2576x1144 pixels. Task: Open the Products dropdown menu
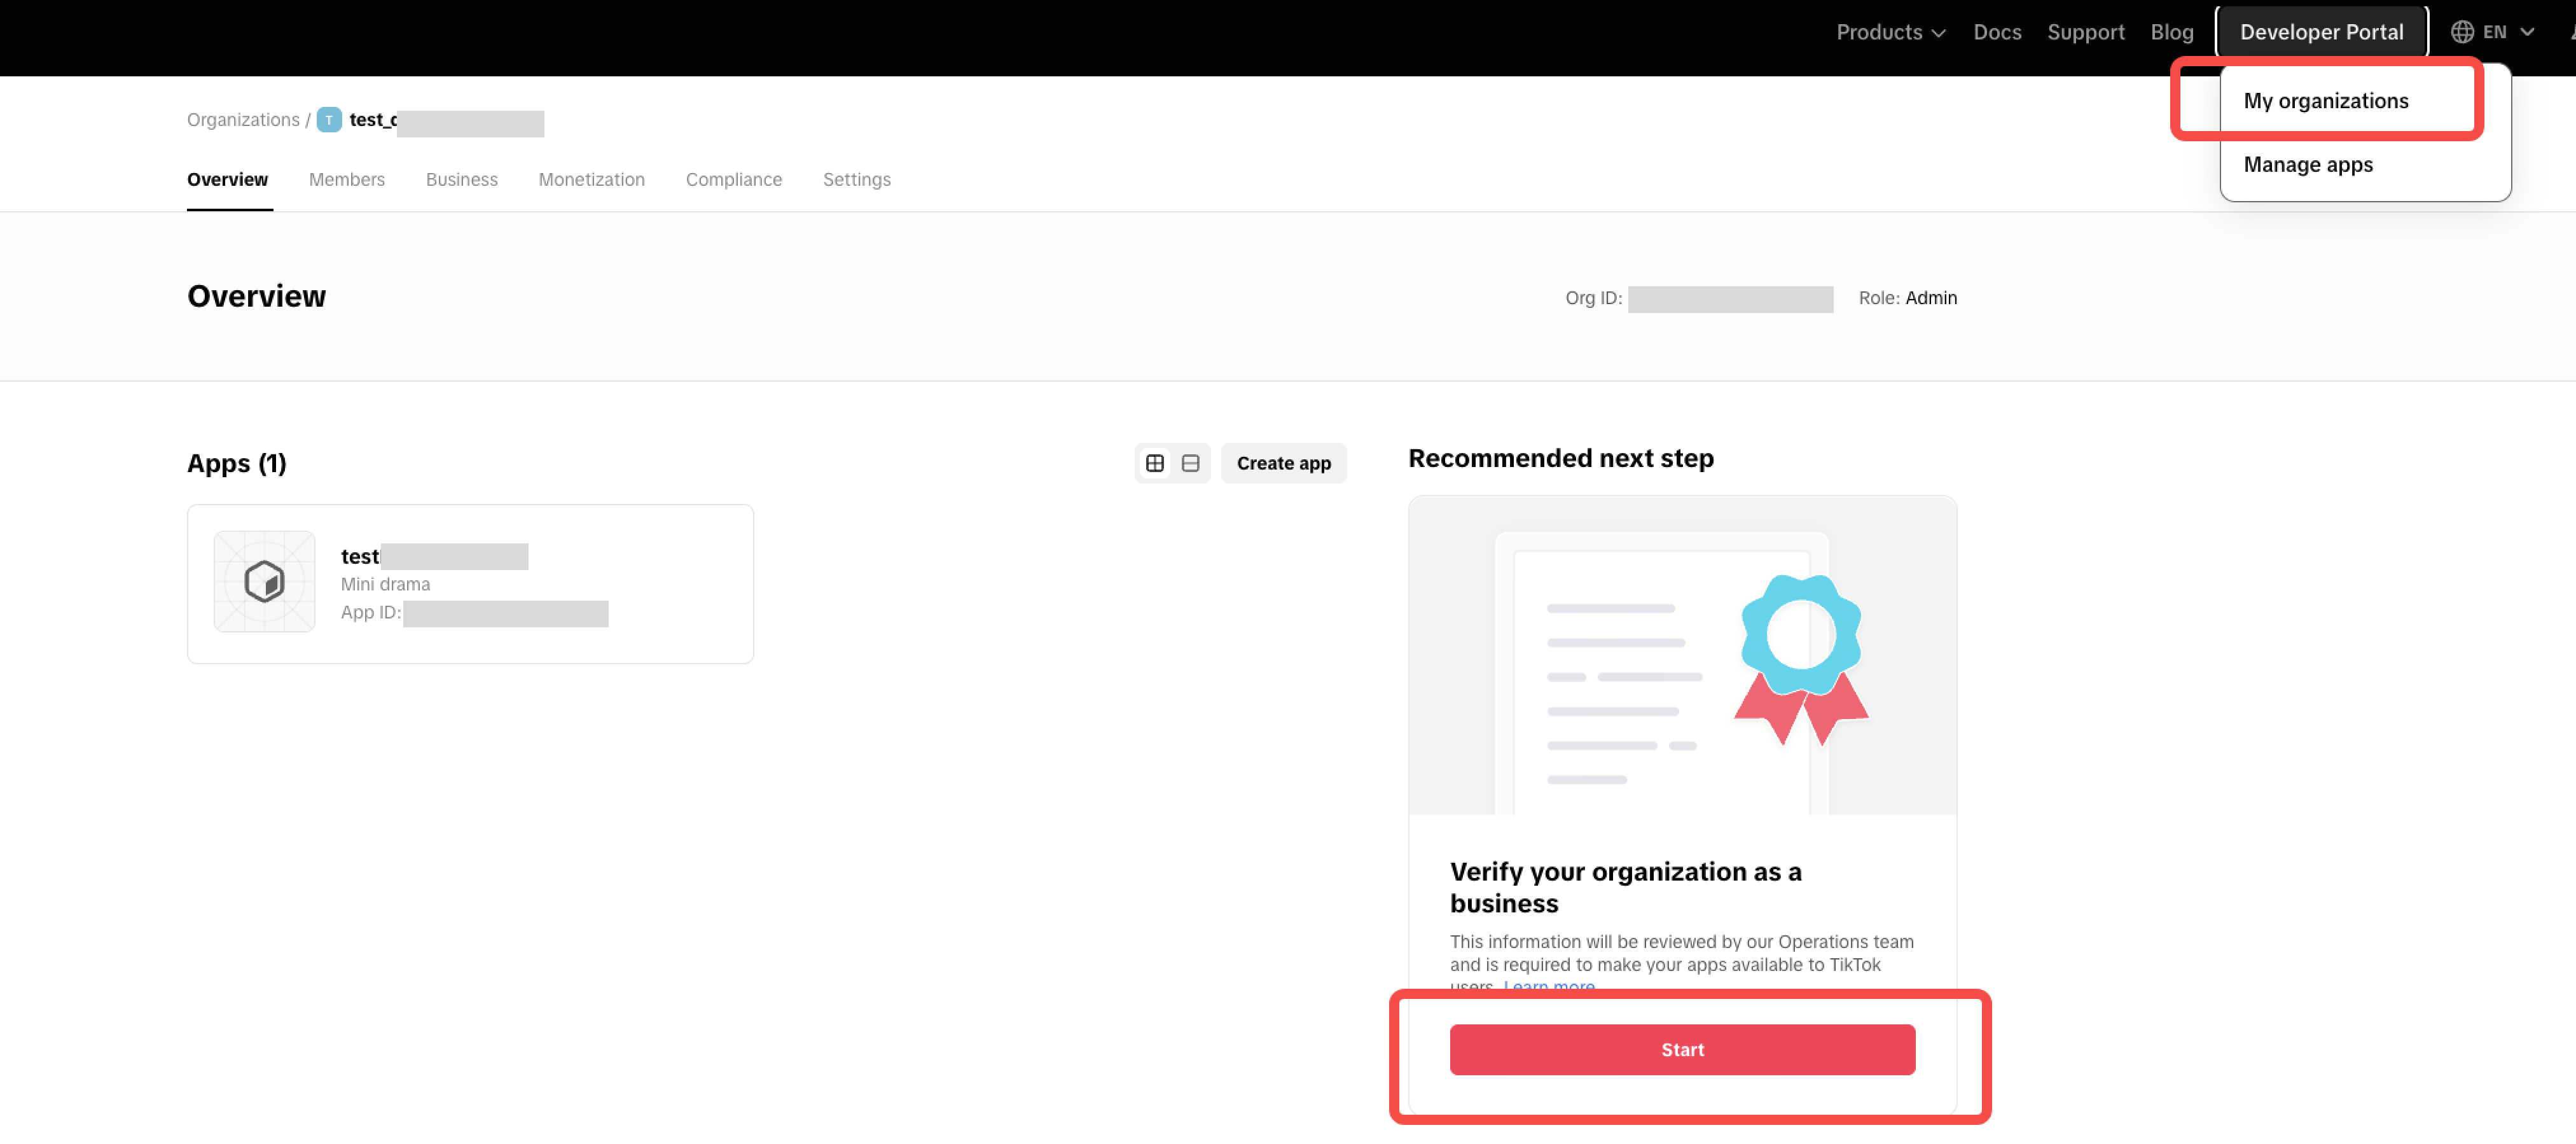[x=1890, y=32]
